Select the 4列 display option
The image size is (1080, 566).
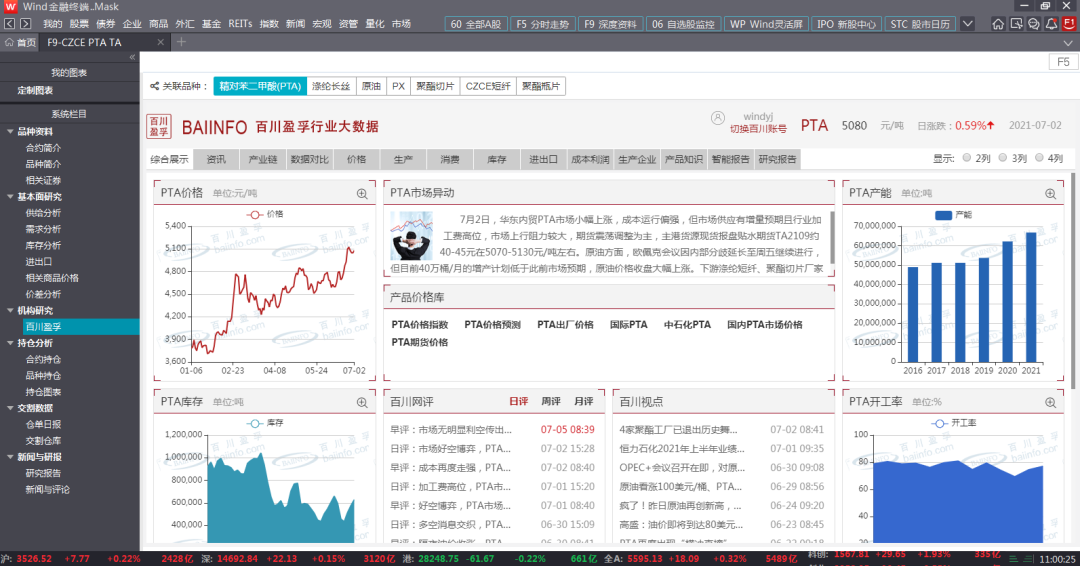point(1039,158)
